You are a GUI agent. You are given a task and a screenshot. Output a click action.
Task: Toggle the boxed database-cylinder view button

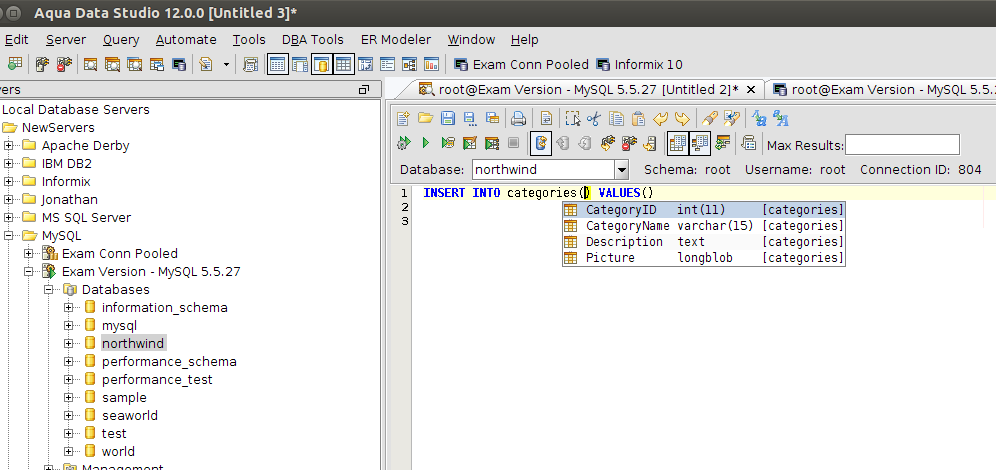tap(321, 64)
